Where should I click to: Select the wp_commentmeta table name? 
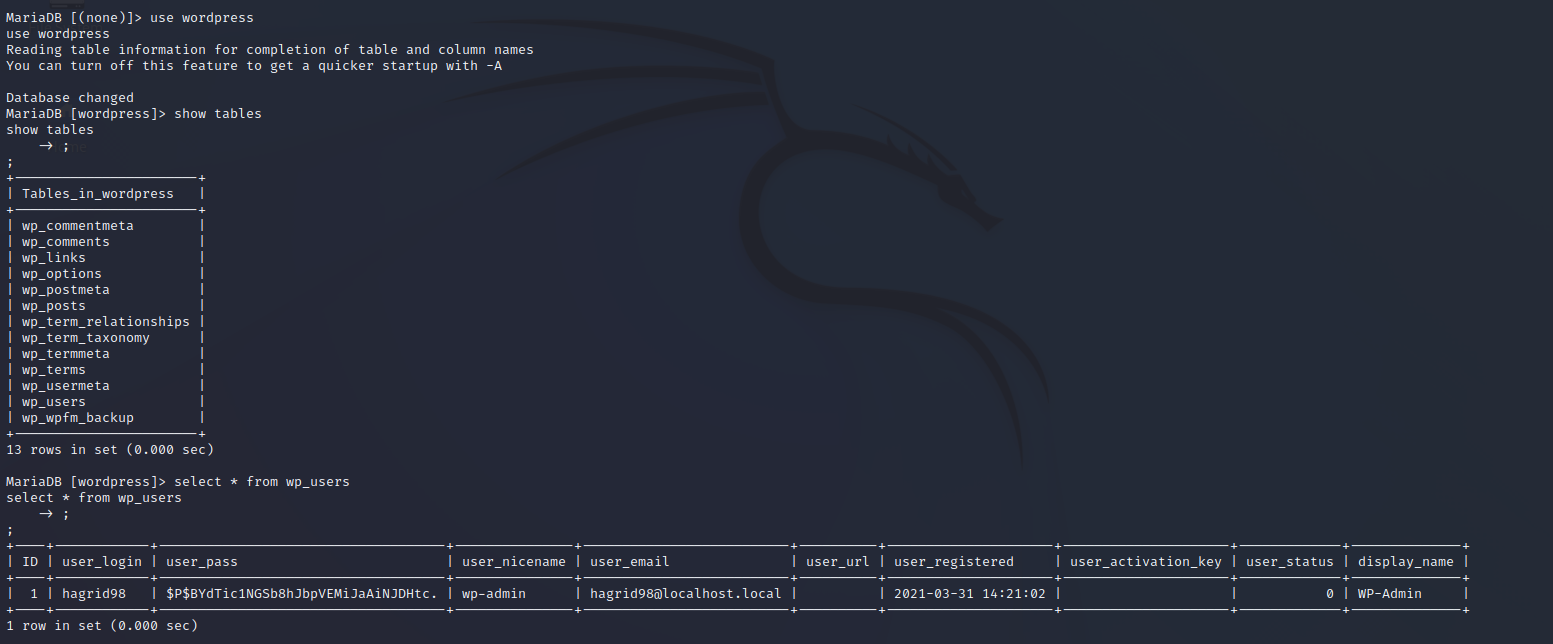tap(78, 226)
